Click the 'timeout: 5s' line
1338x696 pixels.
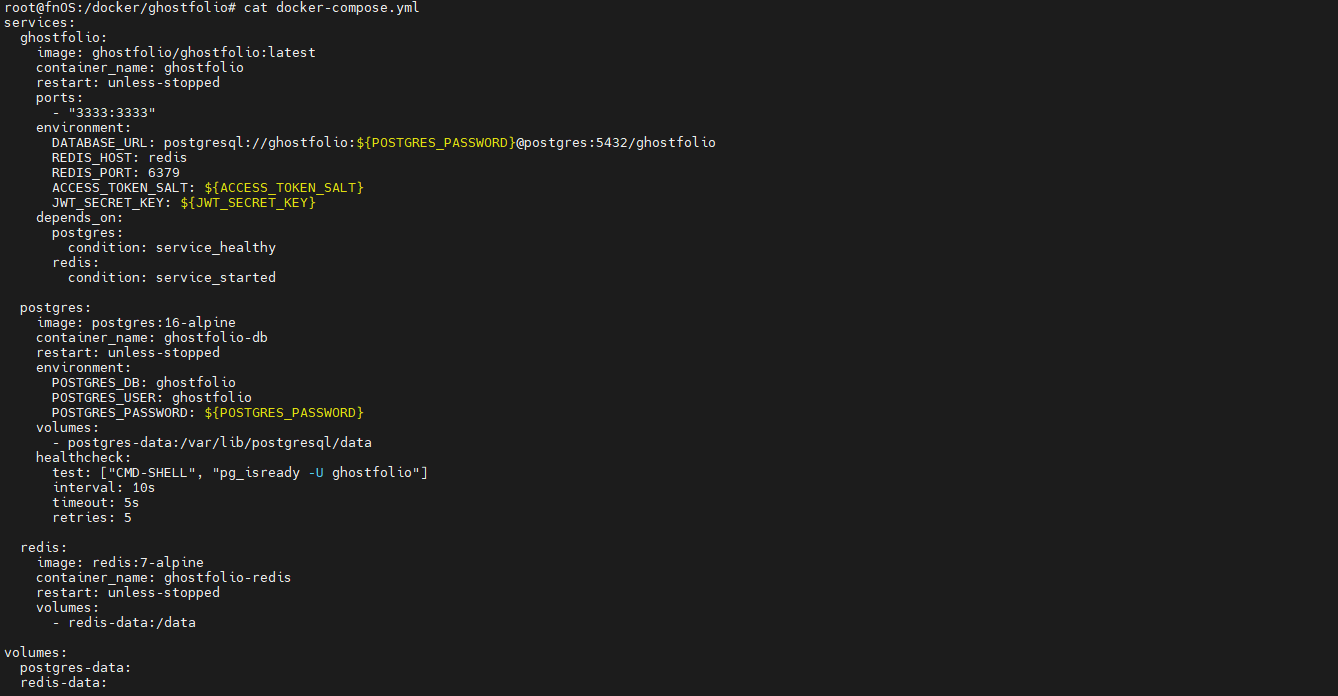coord(96,503)
